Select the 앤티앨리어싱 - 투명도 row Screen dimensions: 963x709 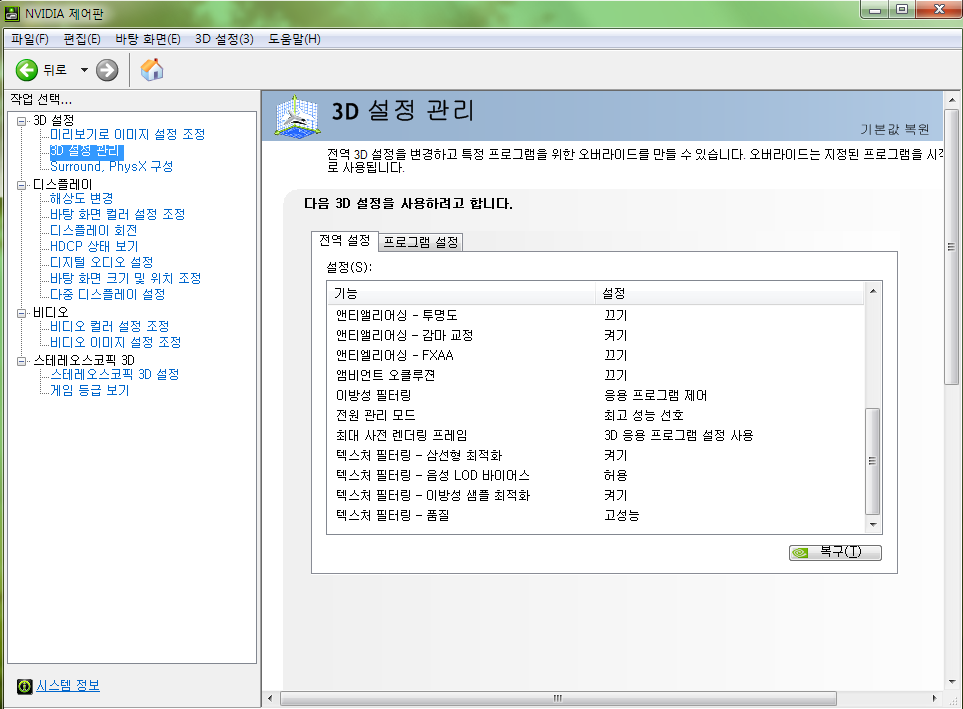click(x=596, y=316)
